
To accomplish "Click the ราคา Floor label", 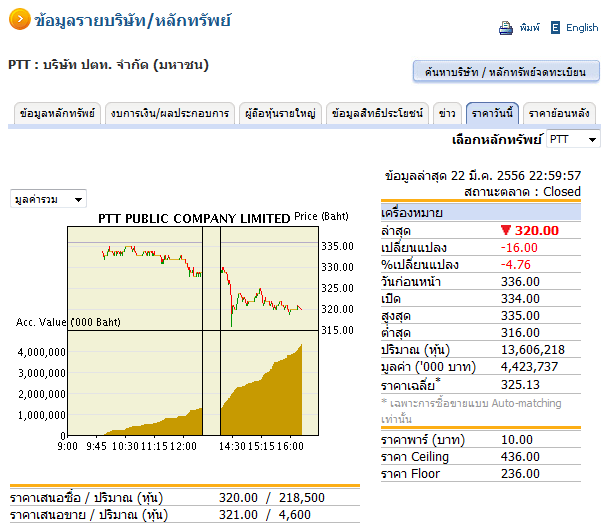I will coord(410,474).
